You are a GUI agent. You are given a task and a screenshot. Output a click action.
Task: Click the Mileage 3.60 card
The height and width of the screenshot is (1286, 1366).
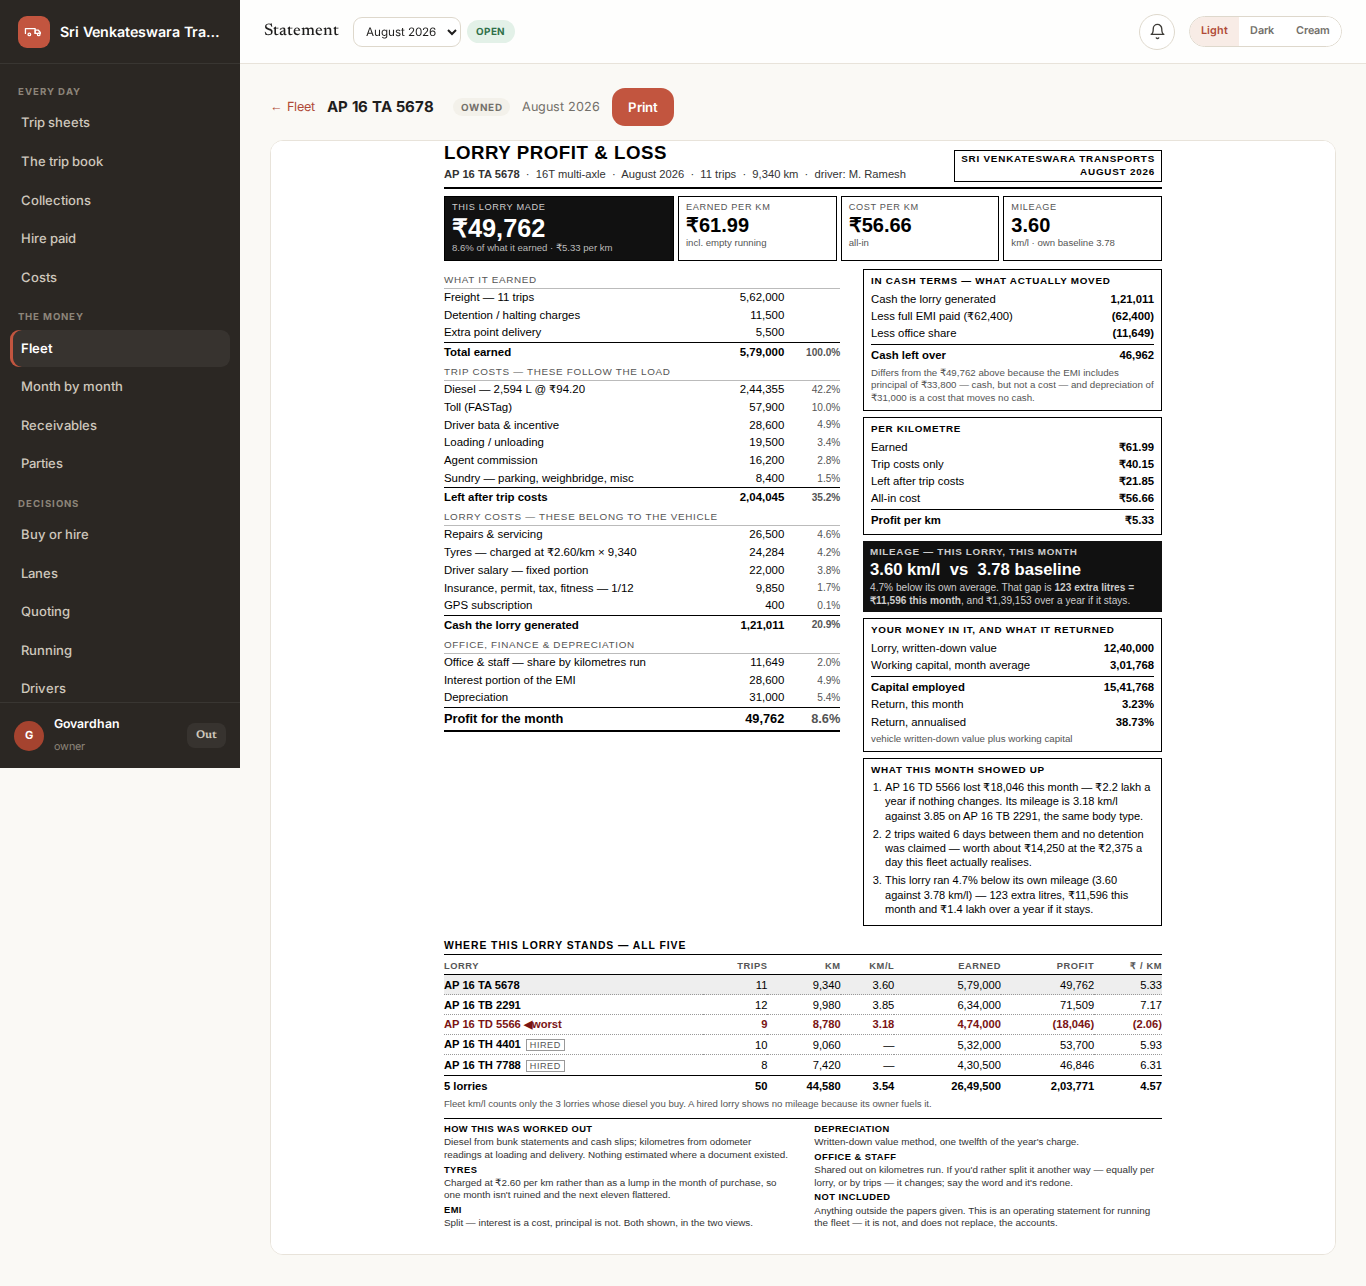1082,228
